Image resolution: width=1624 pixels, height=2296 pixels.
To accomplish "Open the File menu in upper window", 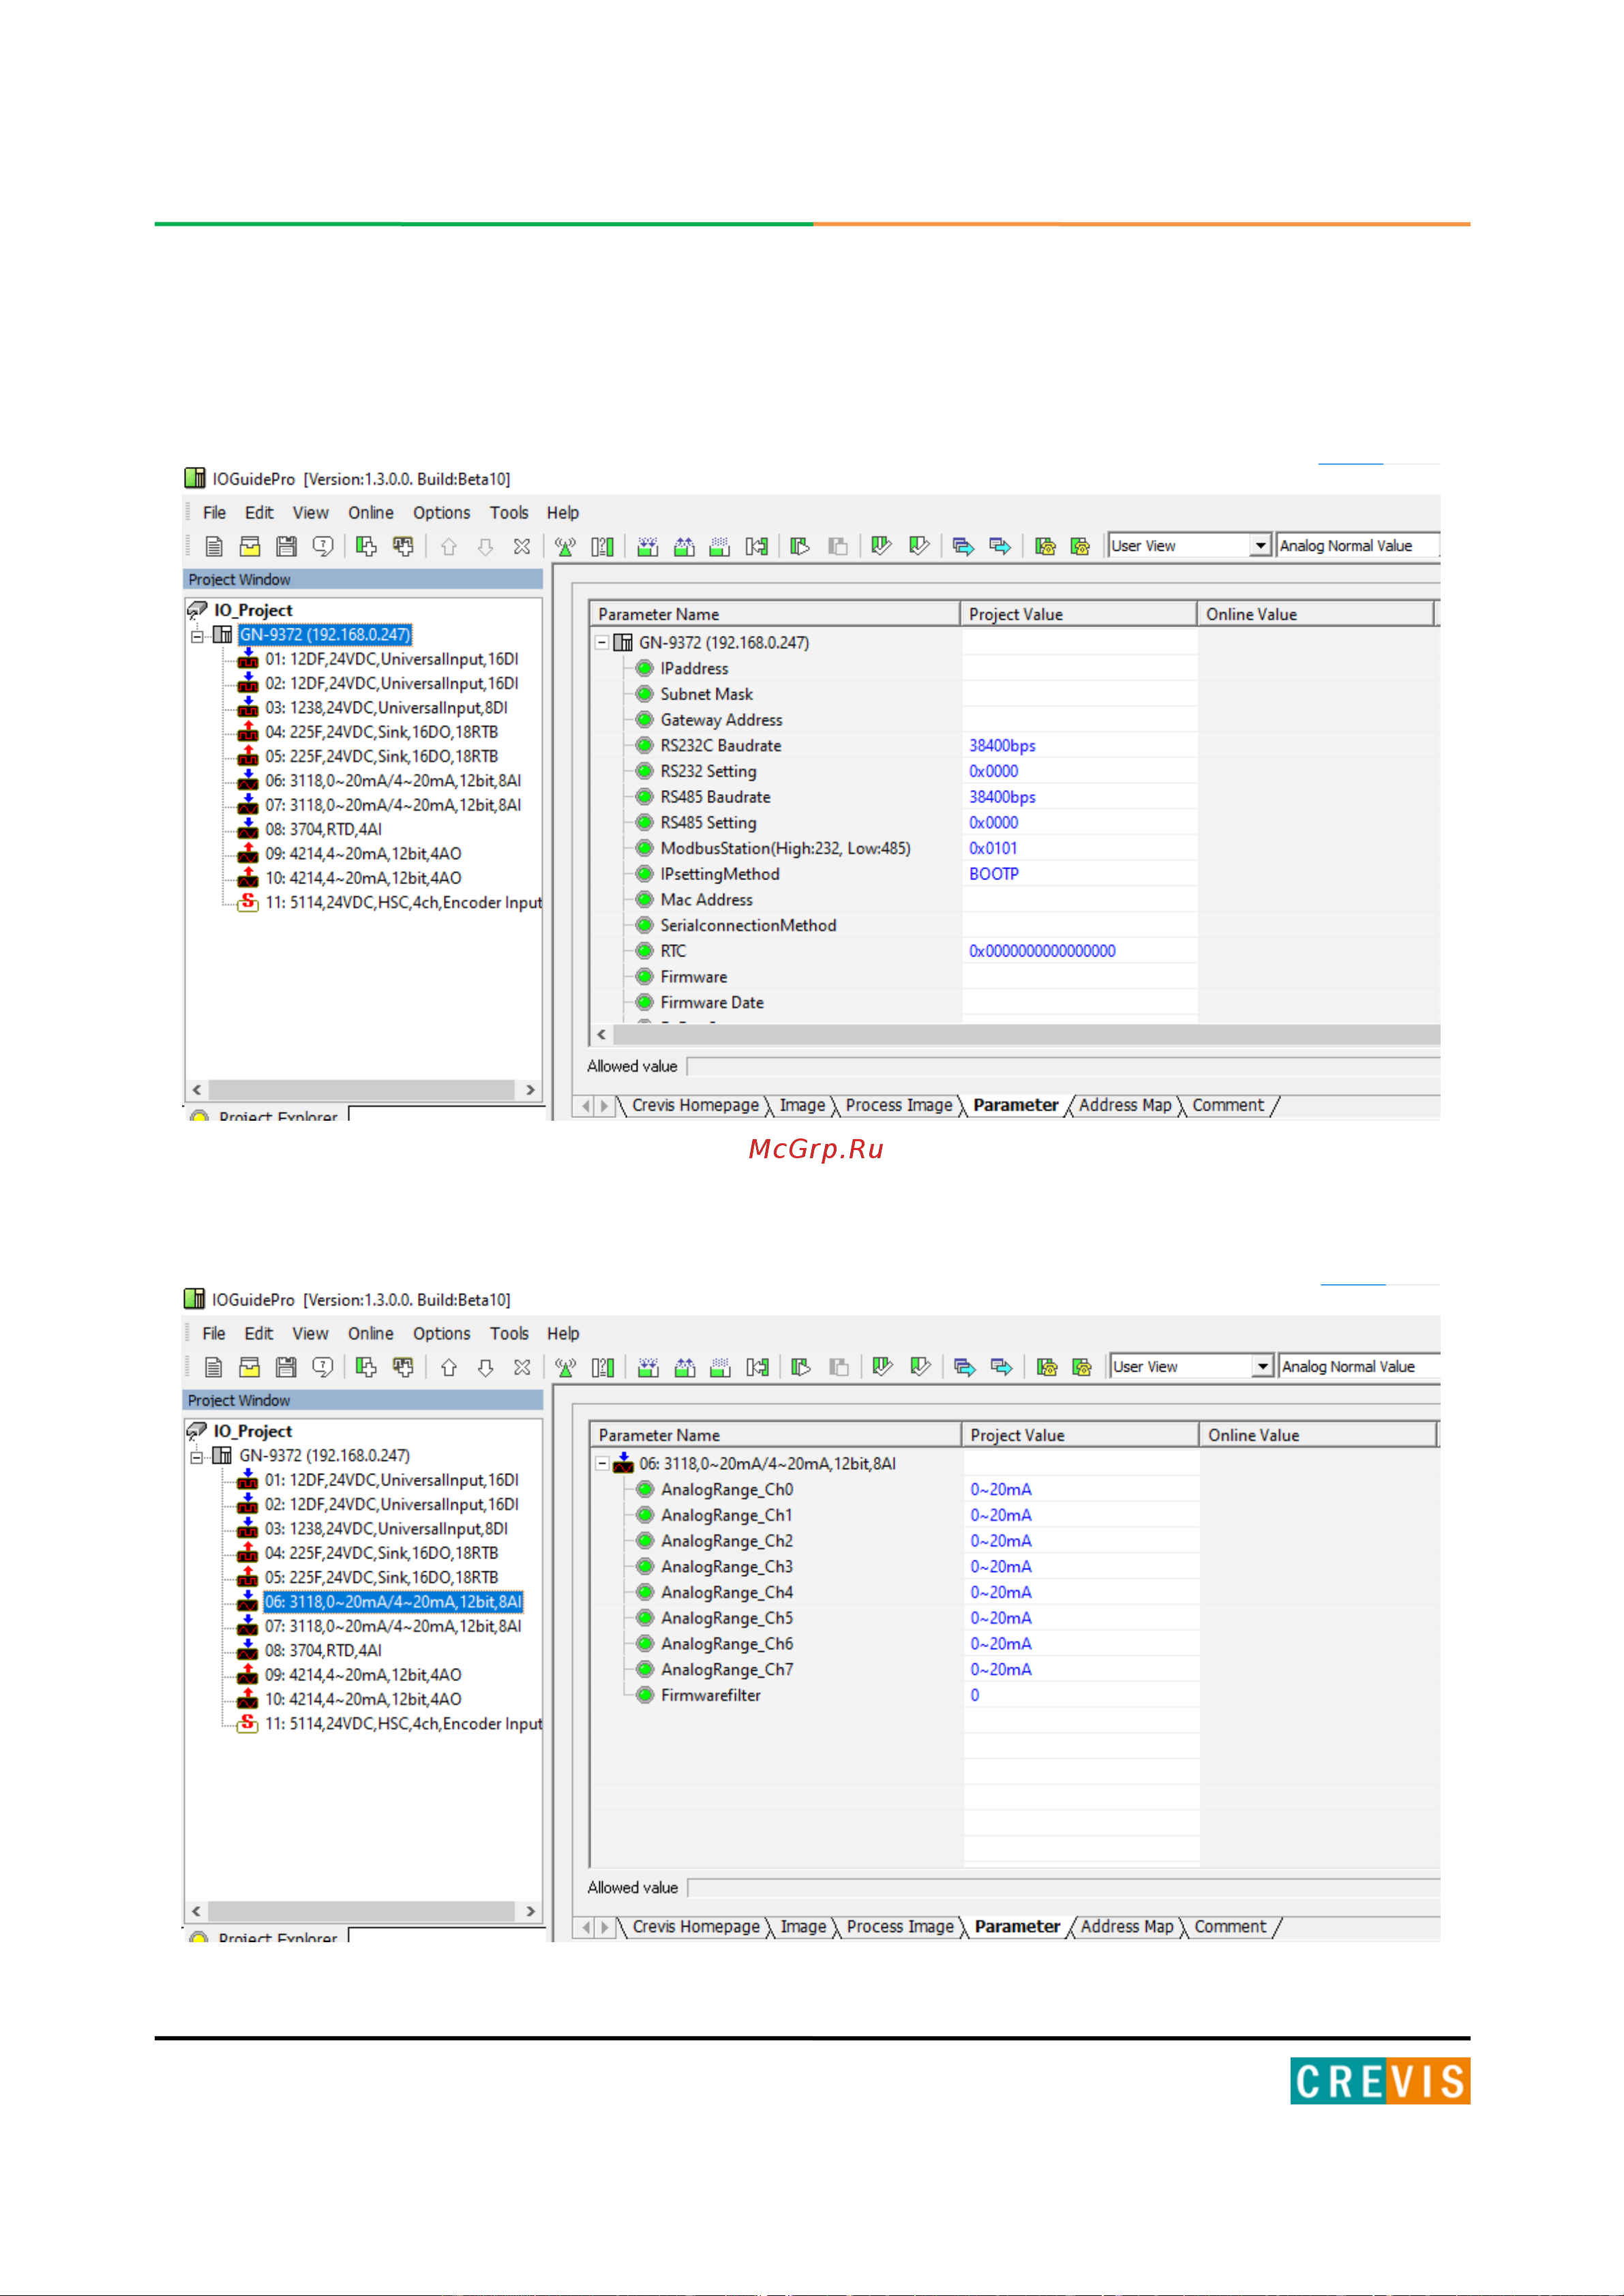I will [x=214, y=513].
